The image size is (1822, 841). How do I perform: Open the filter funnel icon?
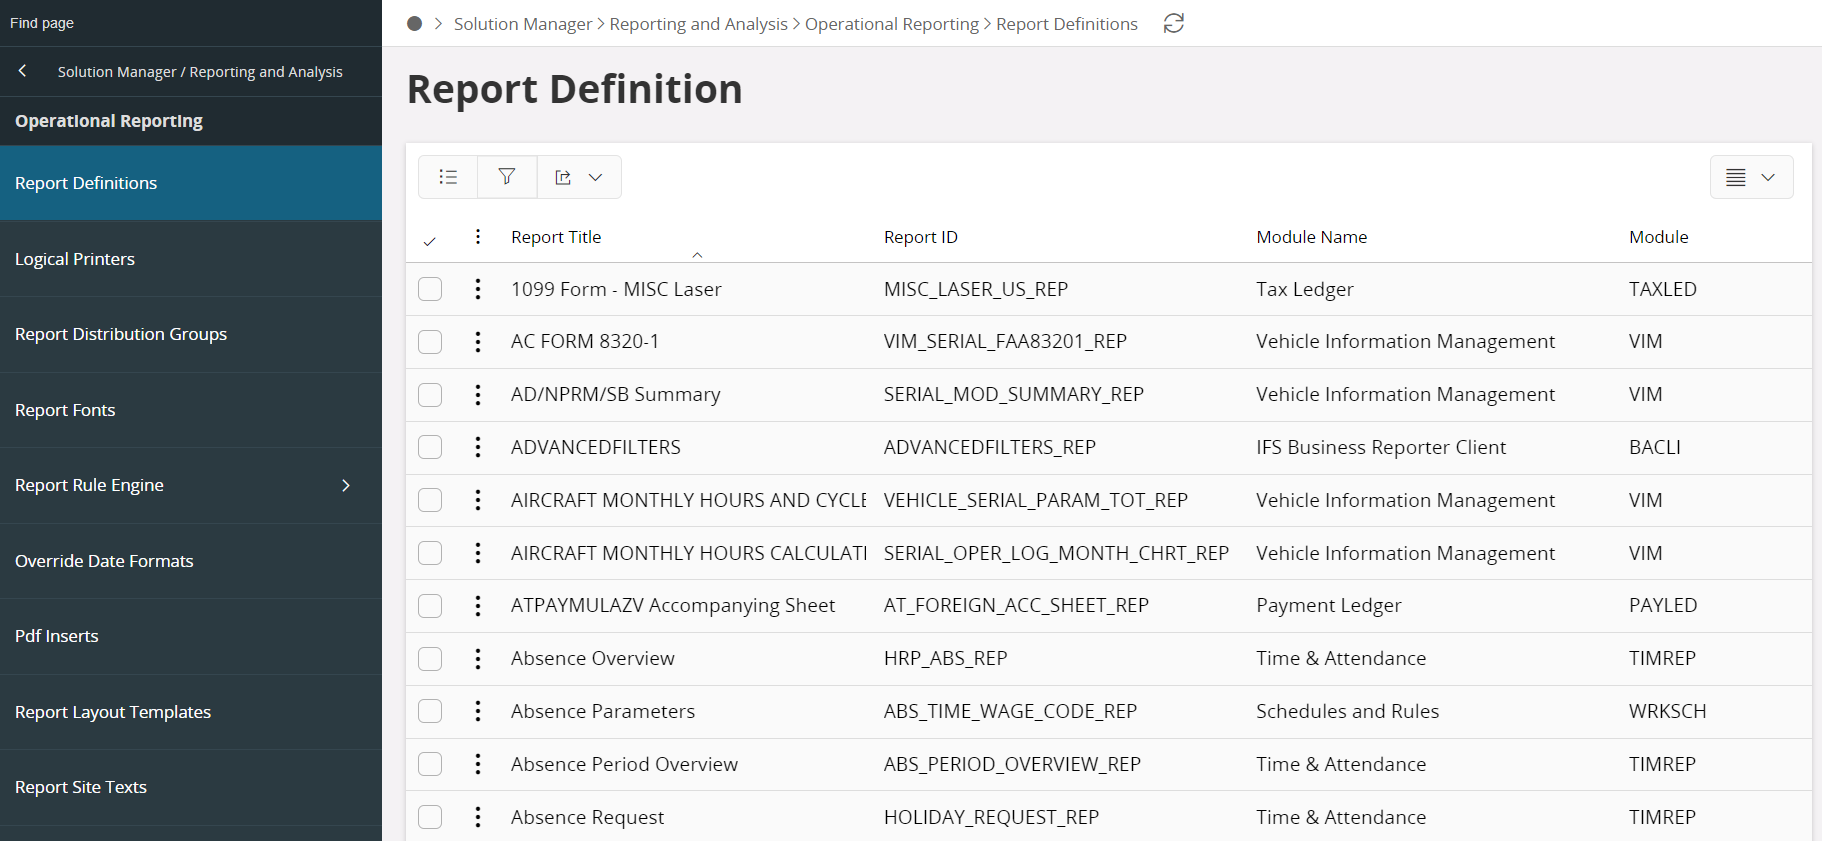[x=507, y=177]
